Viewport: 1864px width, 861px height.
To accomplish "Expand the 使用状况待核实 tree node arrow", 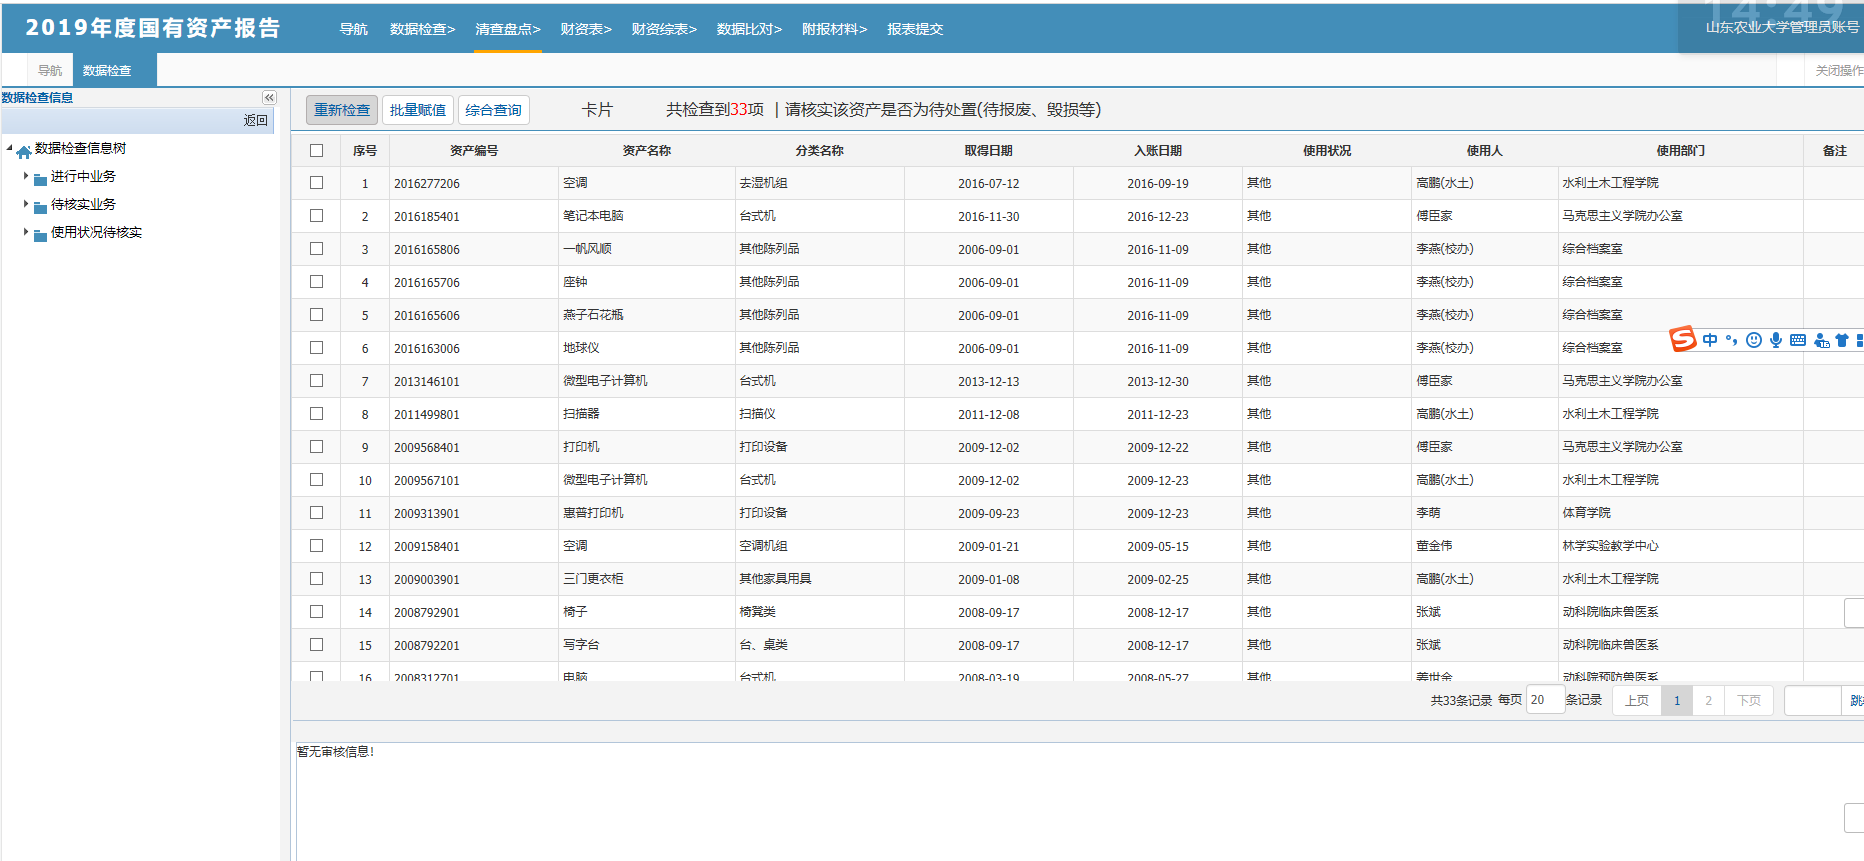I will pyautogui.click(x=26, y=232).
